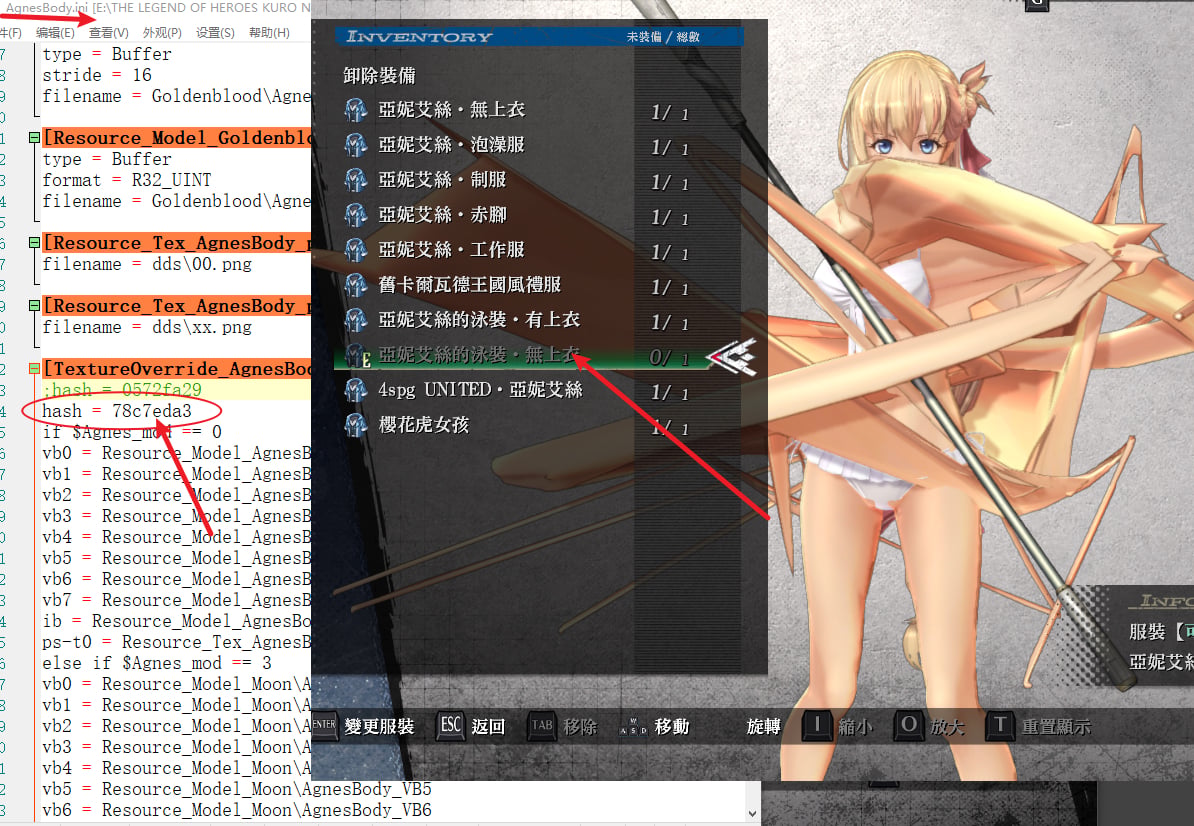The width and height of the screenshot is (1194, 826).
Task: Click the 服裝 label in the INFO panel
Action: point(1147,632)
